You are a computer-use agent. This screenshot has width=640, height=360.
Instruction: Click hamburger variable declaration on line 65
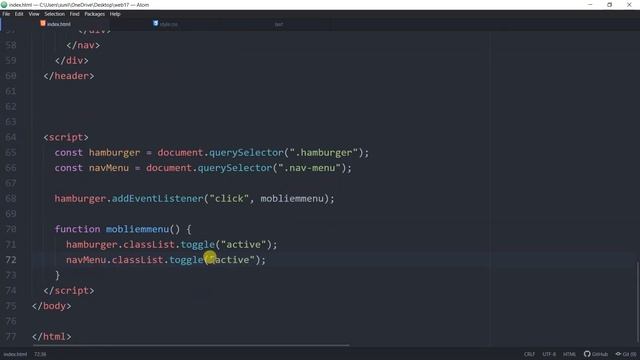click(114, 153)
